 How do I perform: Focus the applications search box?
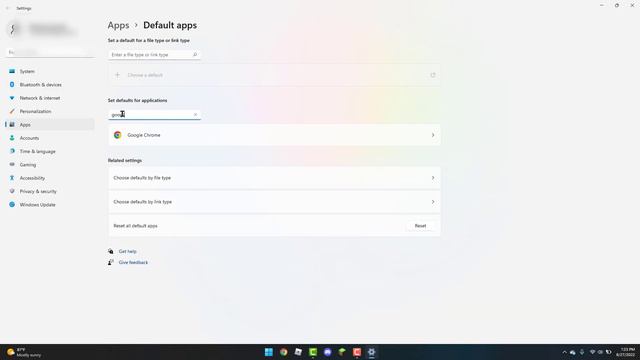[154, 115]
